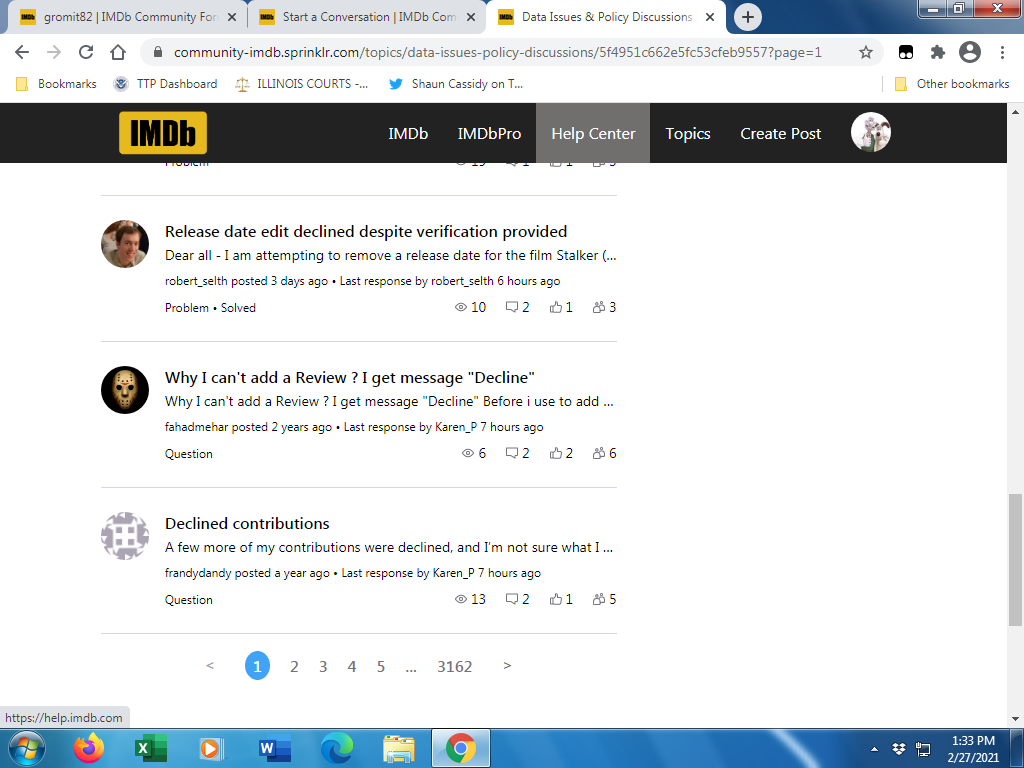
Task: Open Firefox from the taskbar
Action: 89,748
